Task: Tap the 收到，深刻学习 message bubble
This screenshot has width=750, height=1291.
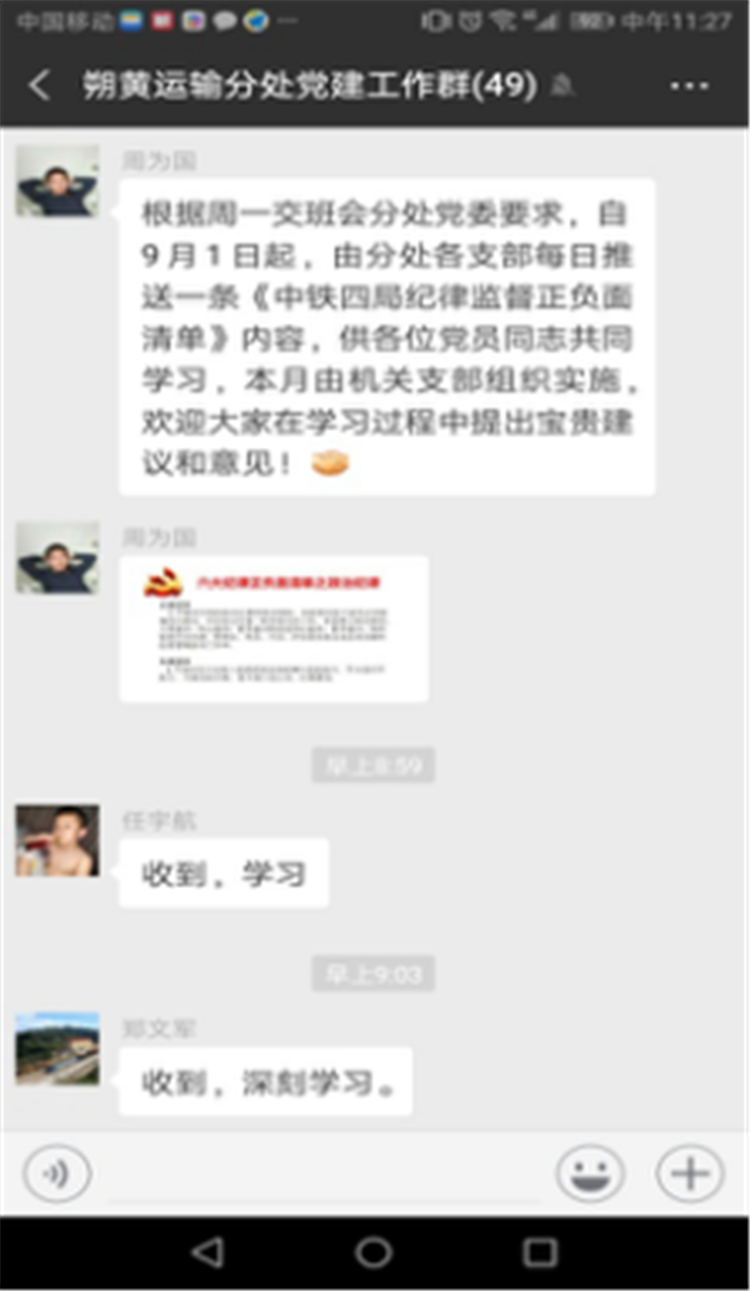Action: [x=266, y=1082]
